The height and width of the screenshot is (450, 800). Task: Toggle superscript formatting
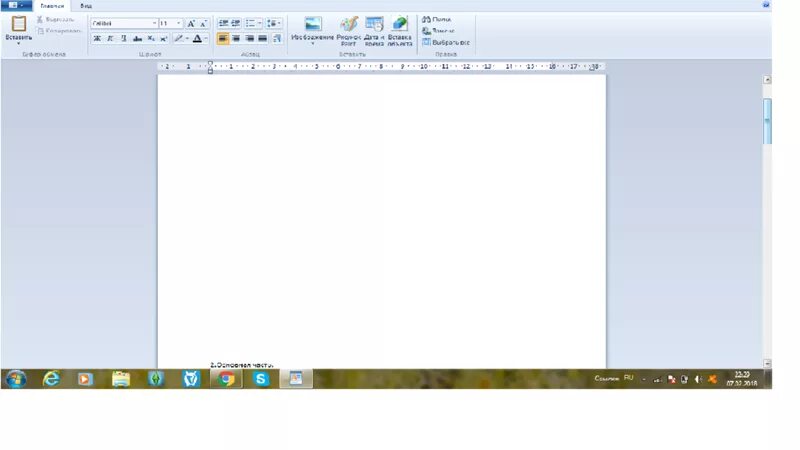click(x=163, y=39)
